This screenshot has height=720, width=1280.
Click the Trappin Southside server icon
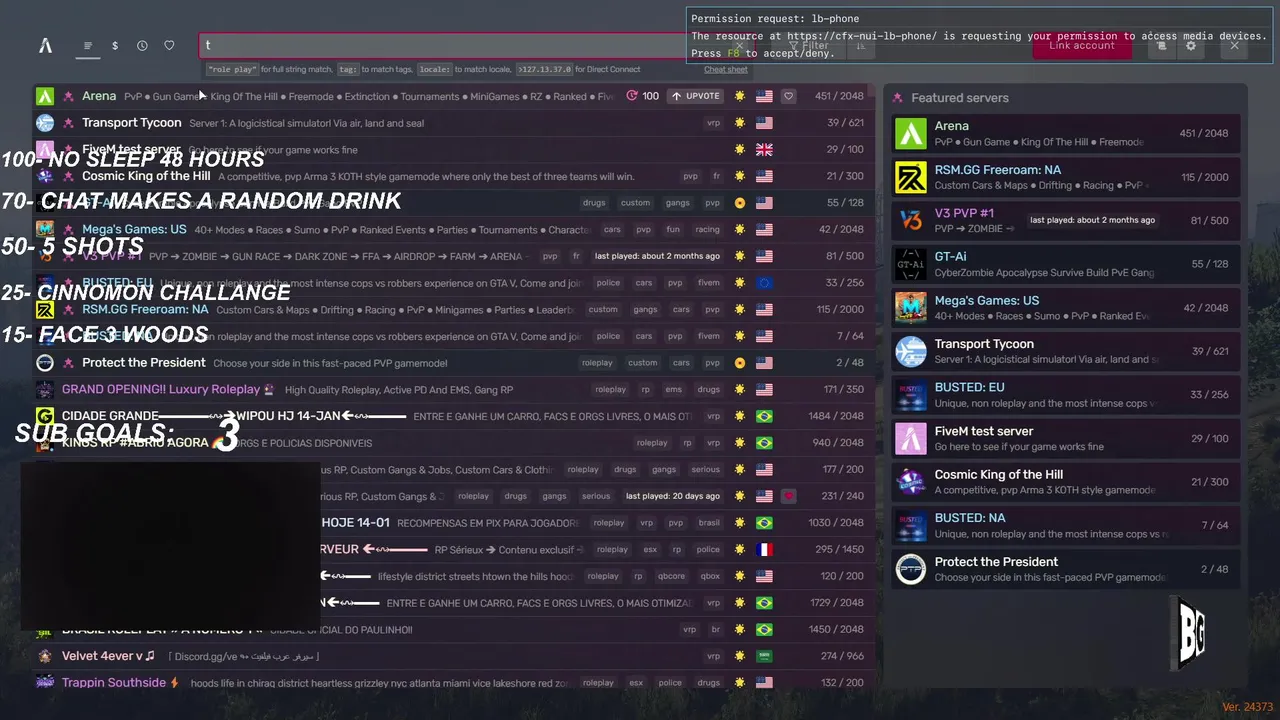(x=45, y=683)
